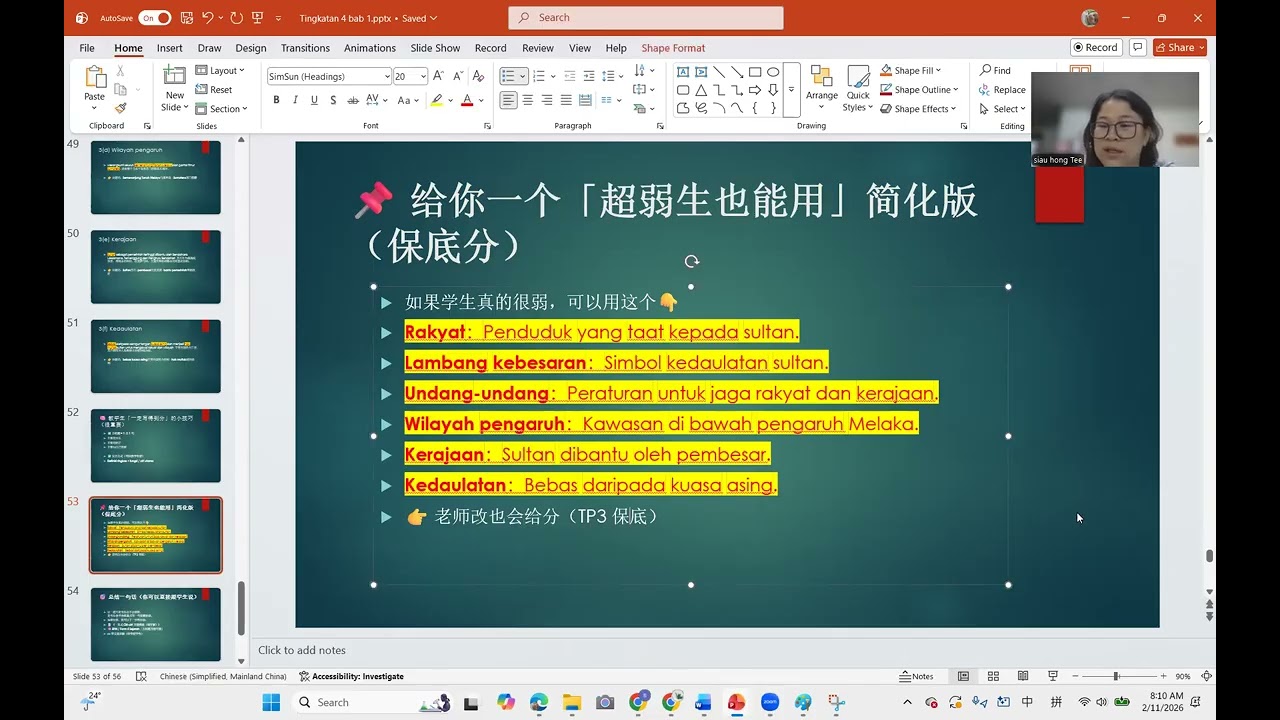Viewport: 1280px width, 720px height.
Task: Select the Isosceles Triangle shape
Action: (x=701, y=90)
